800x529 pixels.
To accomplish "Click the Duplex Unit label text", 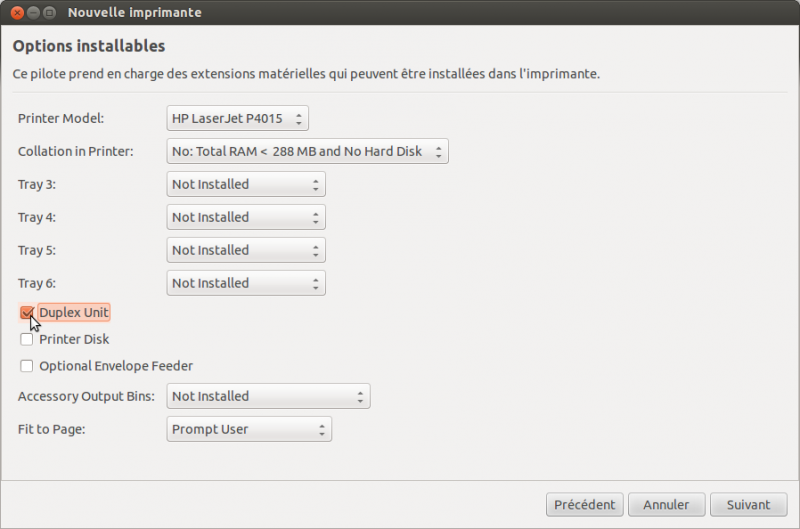I will (74, 312).
